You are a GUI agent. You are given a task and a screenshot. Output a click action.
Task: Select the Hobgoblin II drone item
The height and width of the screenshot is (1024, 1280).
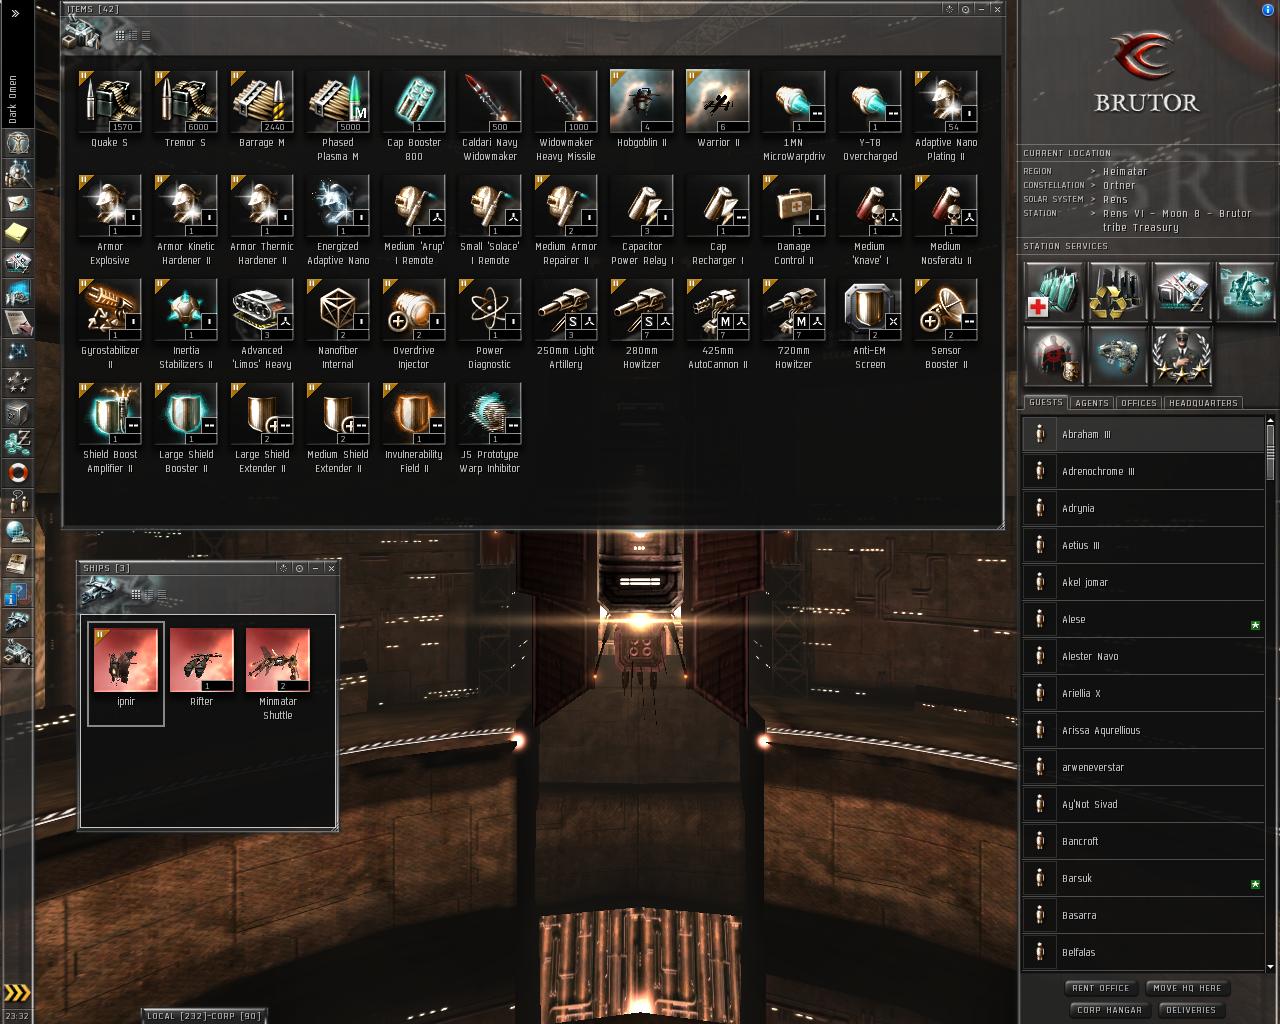pyautogui.click(x=642, y=110)
